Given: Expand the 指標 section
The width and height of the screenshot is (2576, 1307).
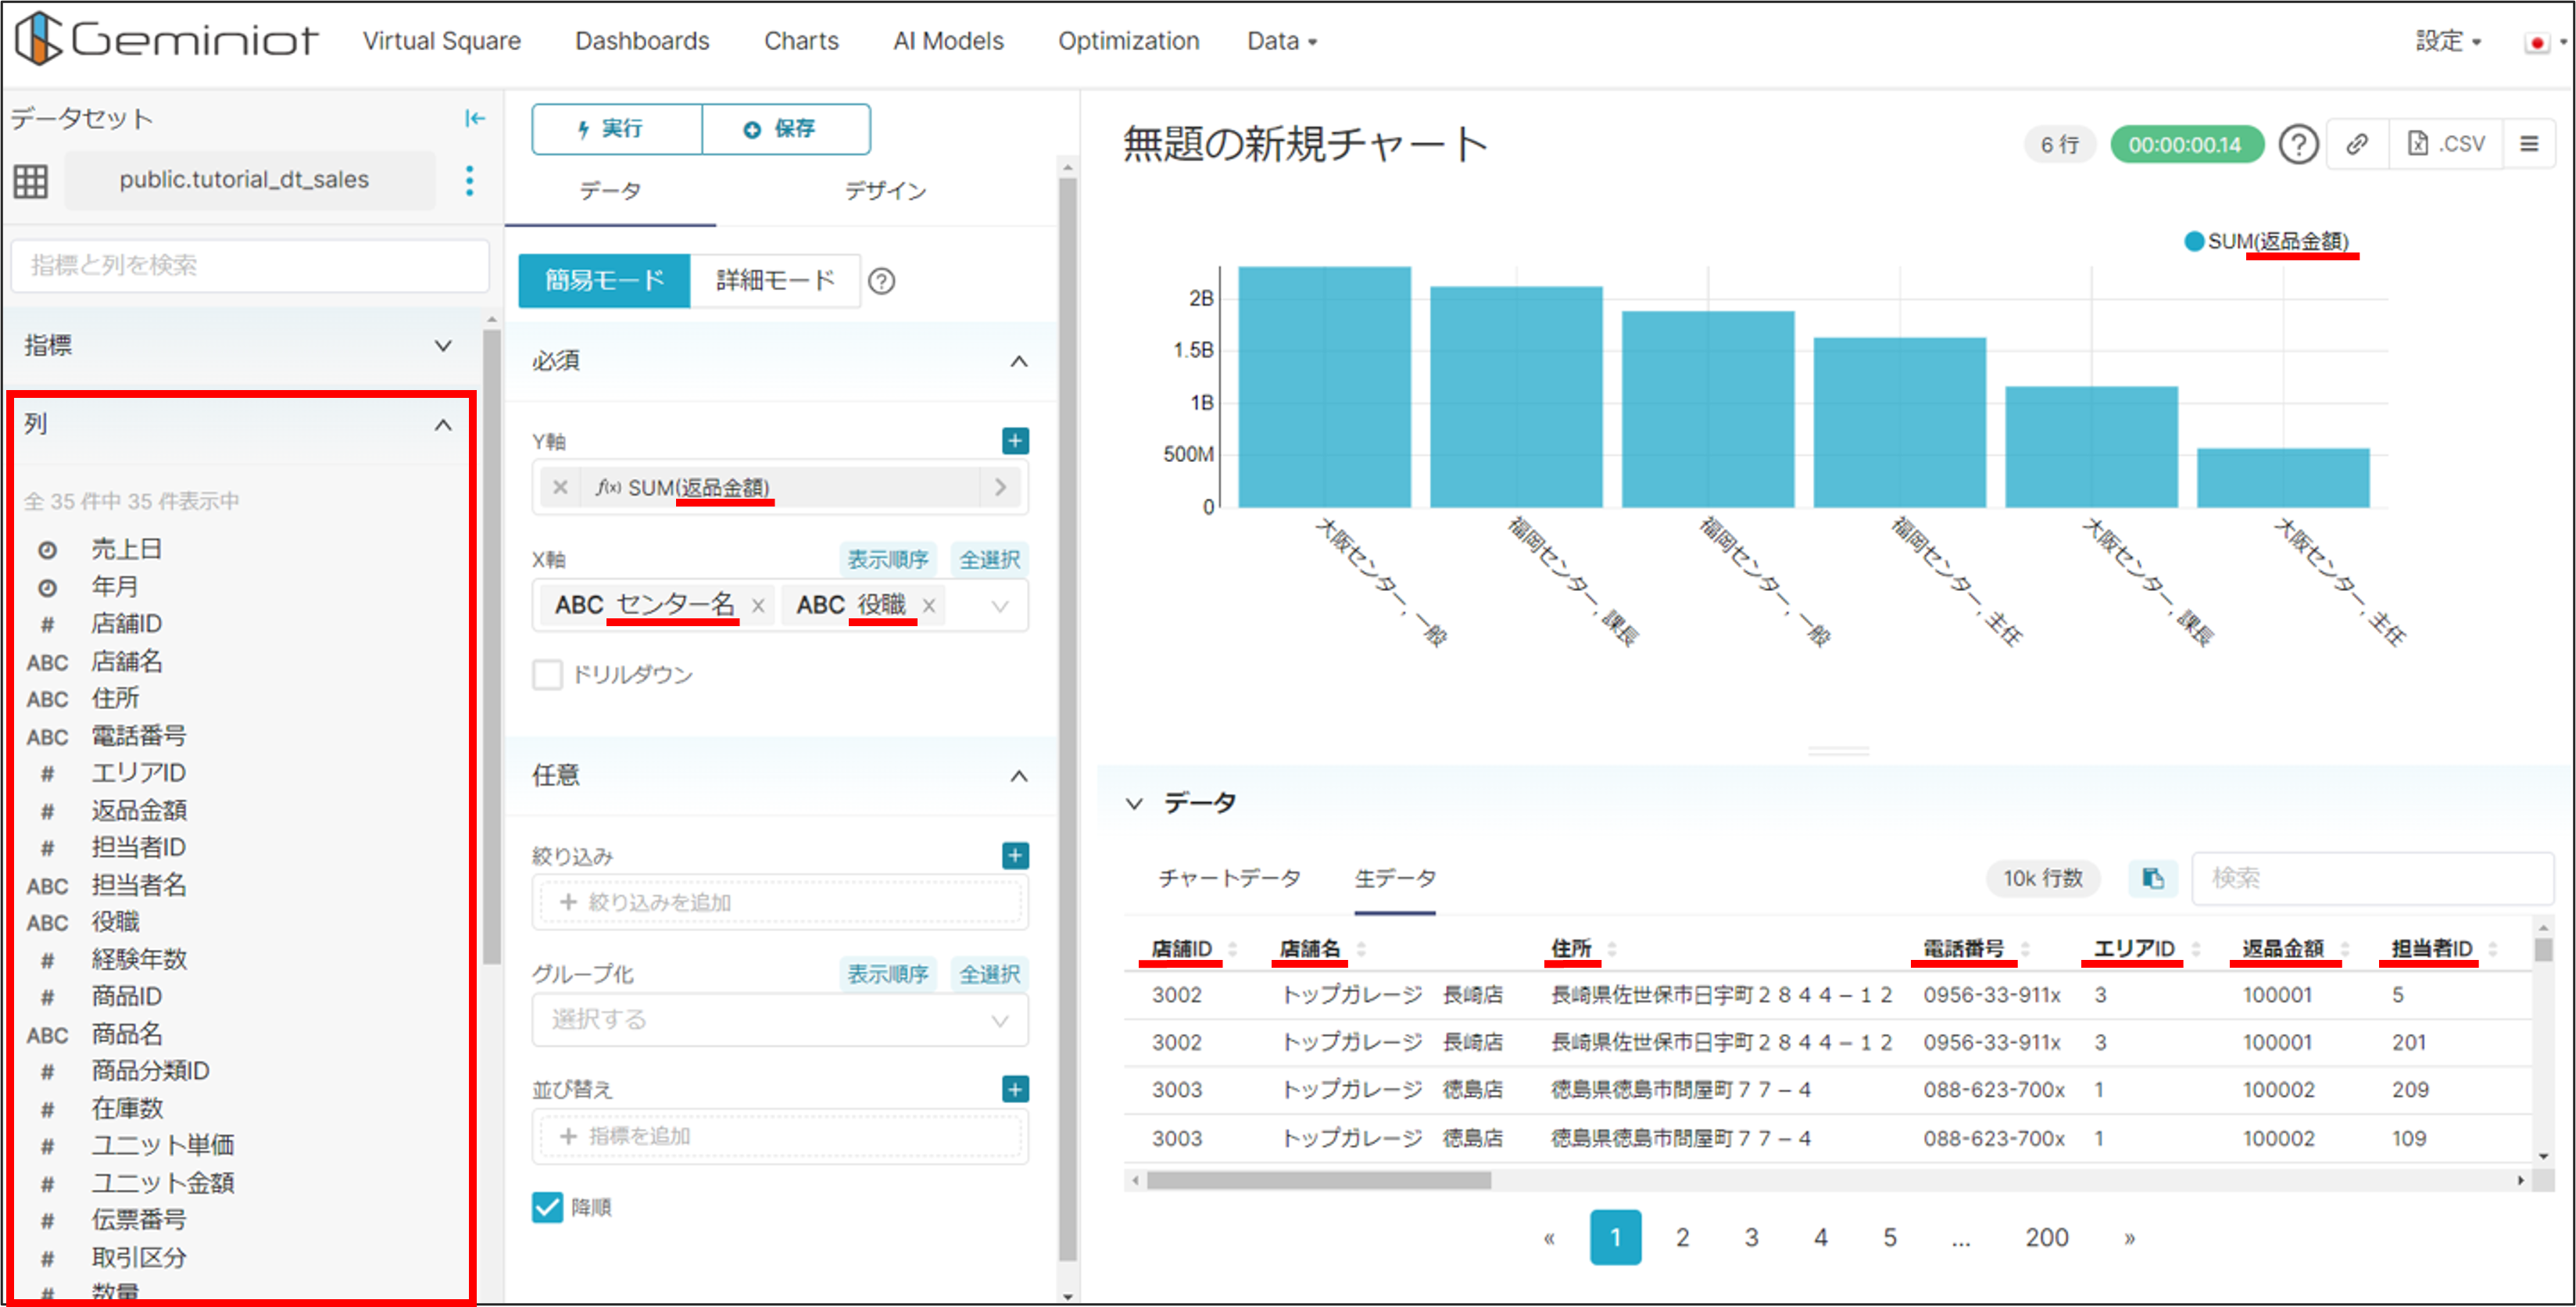Looking at the screenshot, I should point(442,346).
